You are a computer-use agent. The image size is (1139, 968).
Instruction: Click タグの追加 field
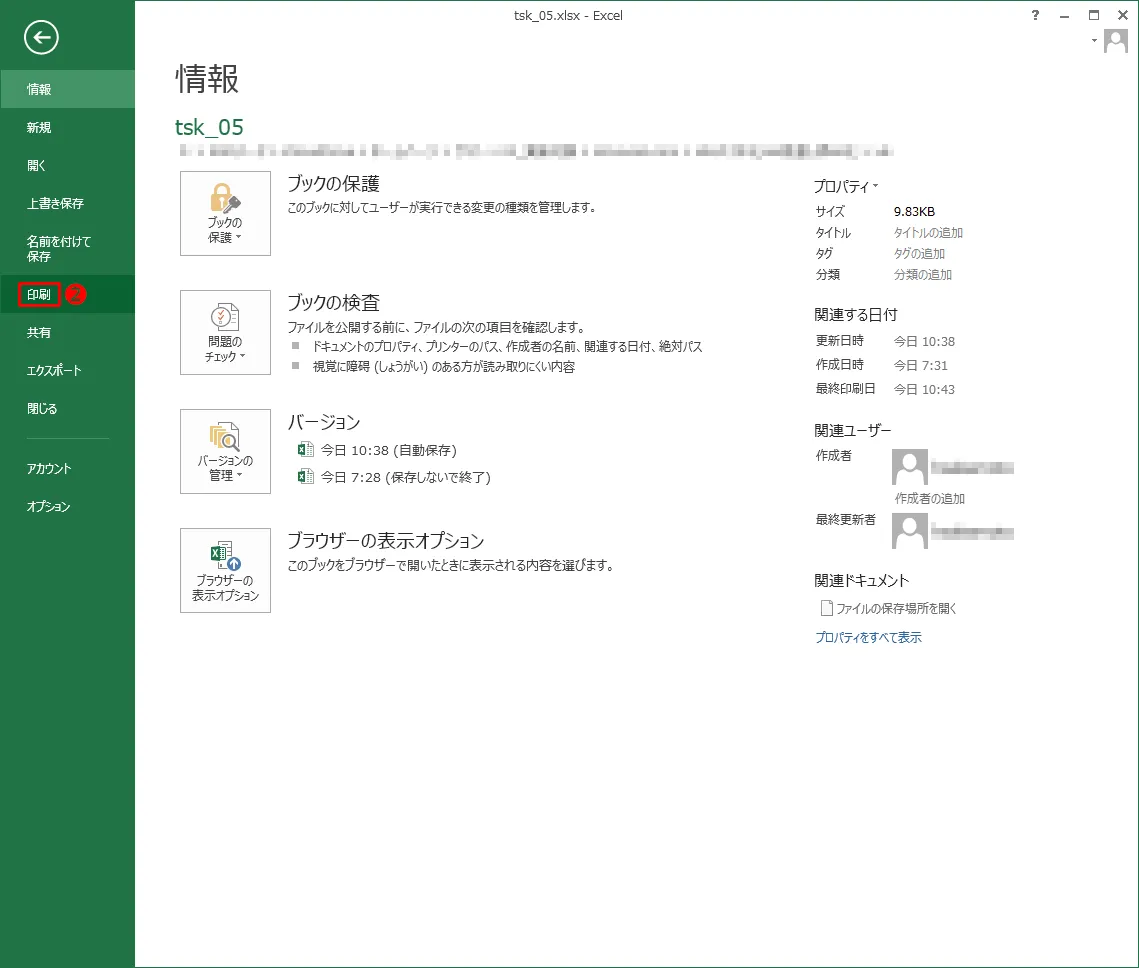point(919,253)
